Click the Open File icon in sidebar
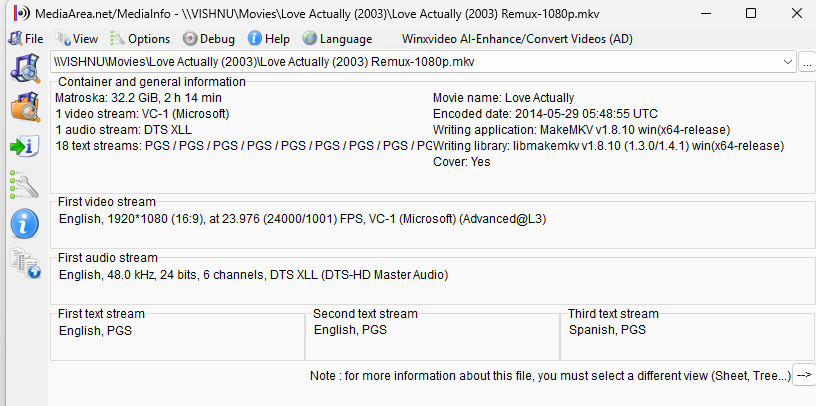This screenshot has width=816, height=406. (x=23, y=68)
